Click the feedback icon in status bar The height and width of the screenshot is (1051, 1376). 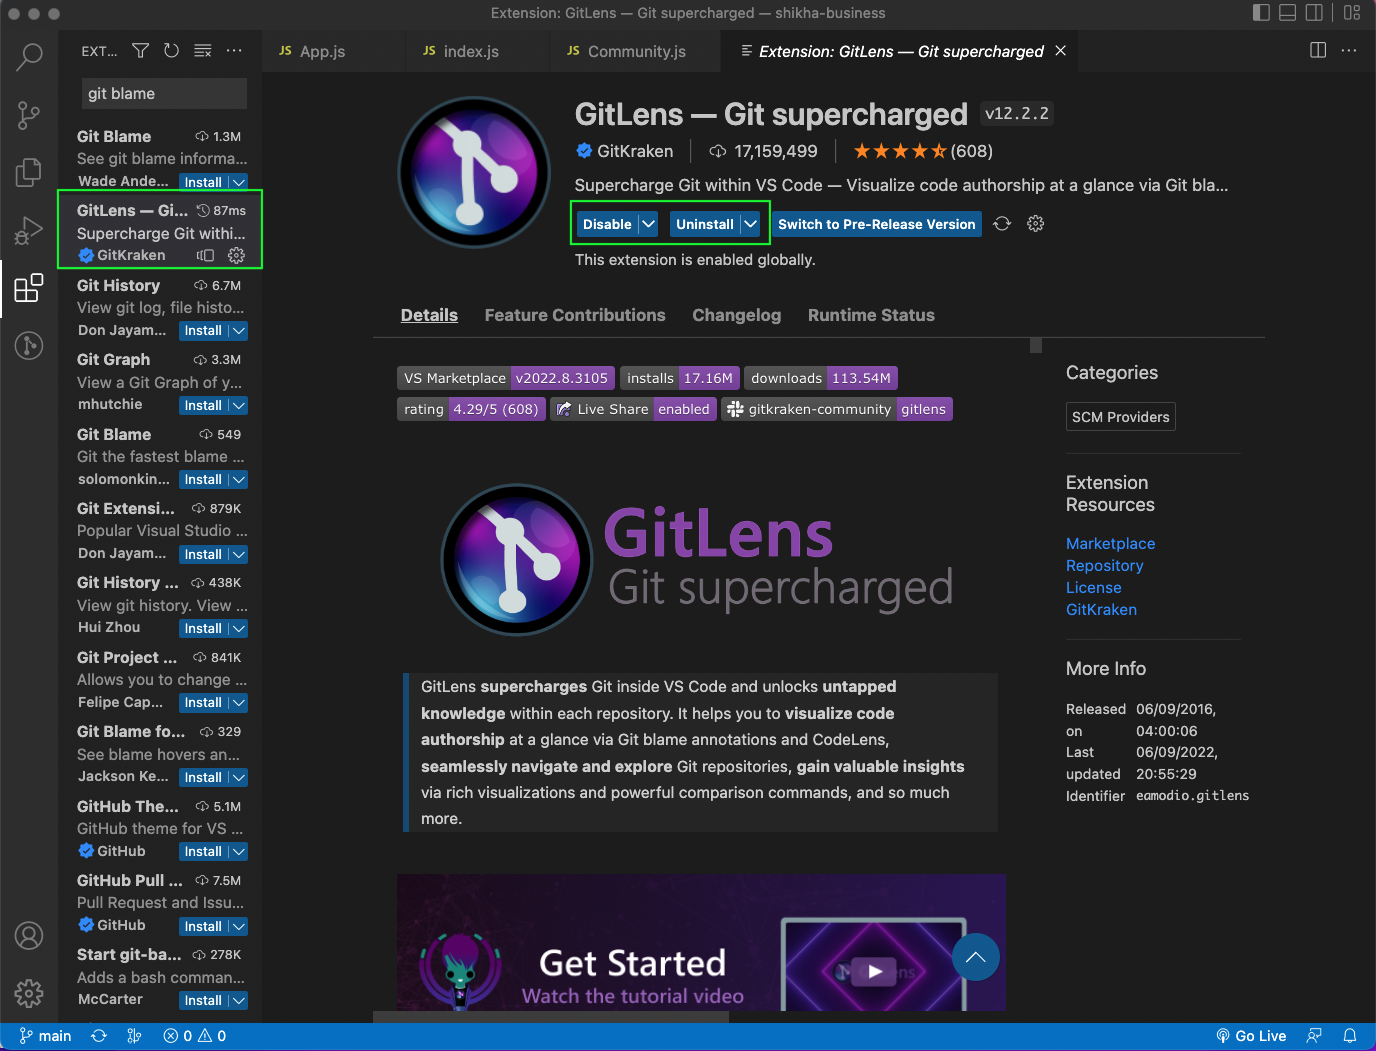coord(1314,1036)
